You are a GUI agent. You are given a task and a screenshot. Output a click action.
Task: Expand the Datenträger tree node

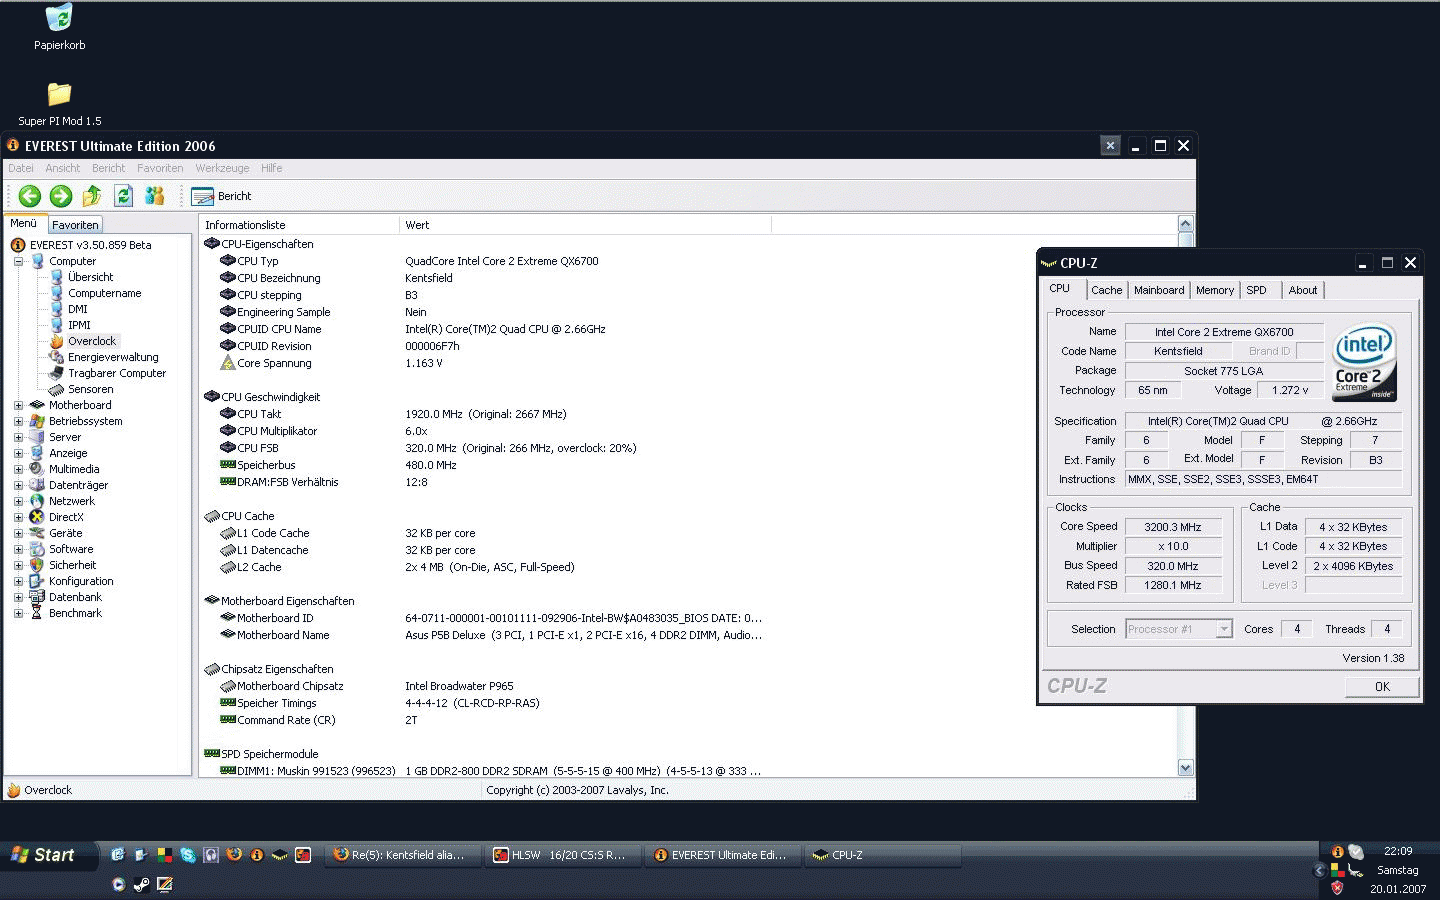point(18,485)
